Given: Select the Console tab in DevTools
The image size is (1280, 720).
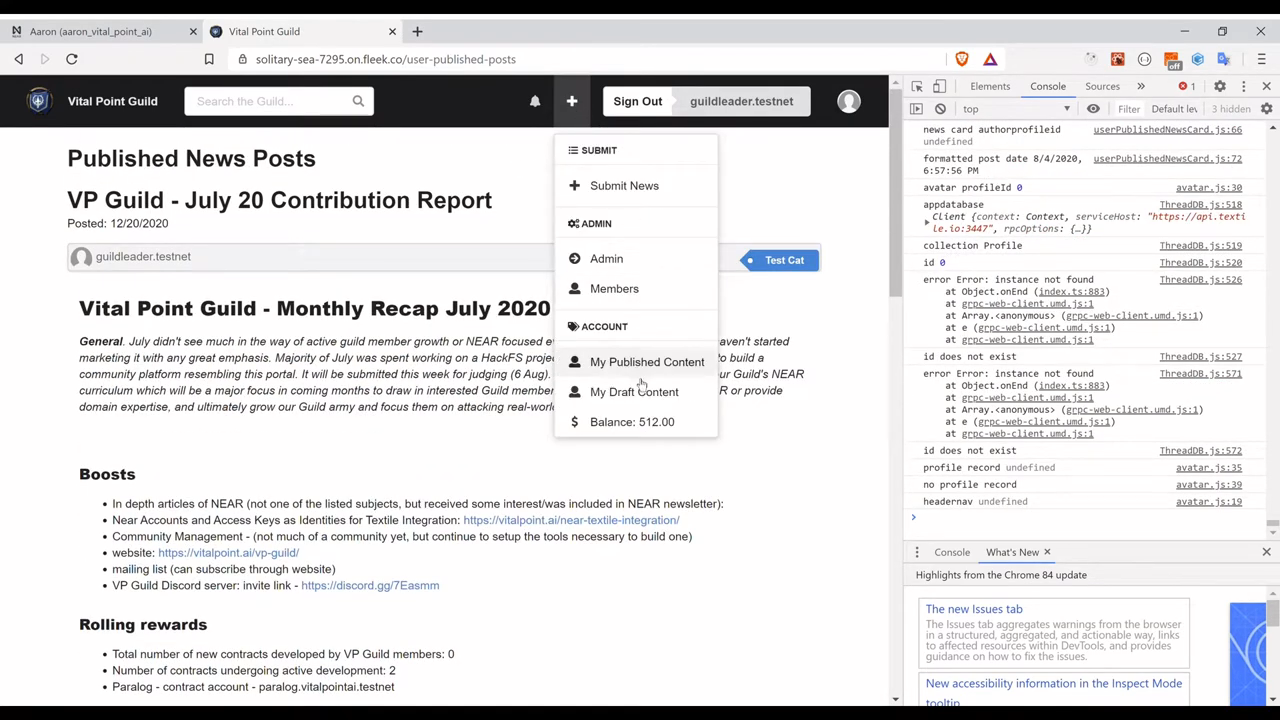Looking at the screenshot, I should click(x=1048, y=86).
